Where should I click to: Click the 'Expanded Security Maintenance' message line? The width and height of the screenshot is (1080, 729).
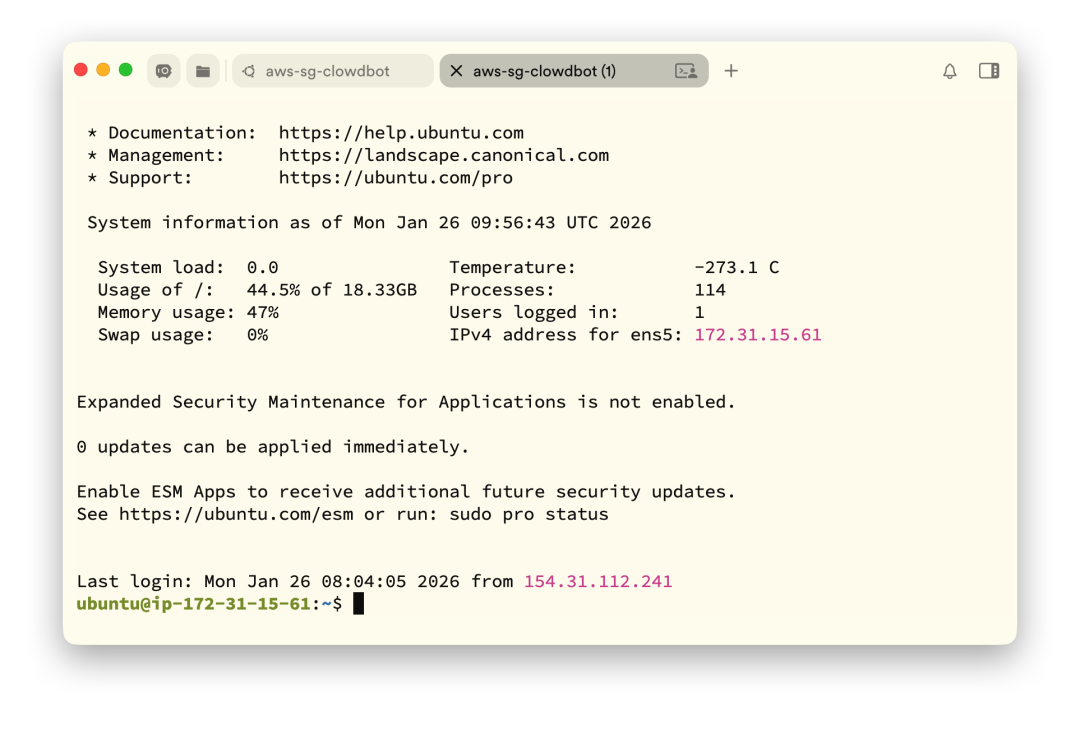[x=406, y=402]
